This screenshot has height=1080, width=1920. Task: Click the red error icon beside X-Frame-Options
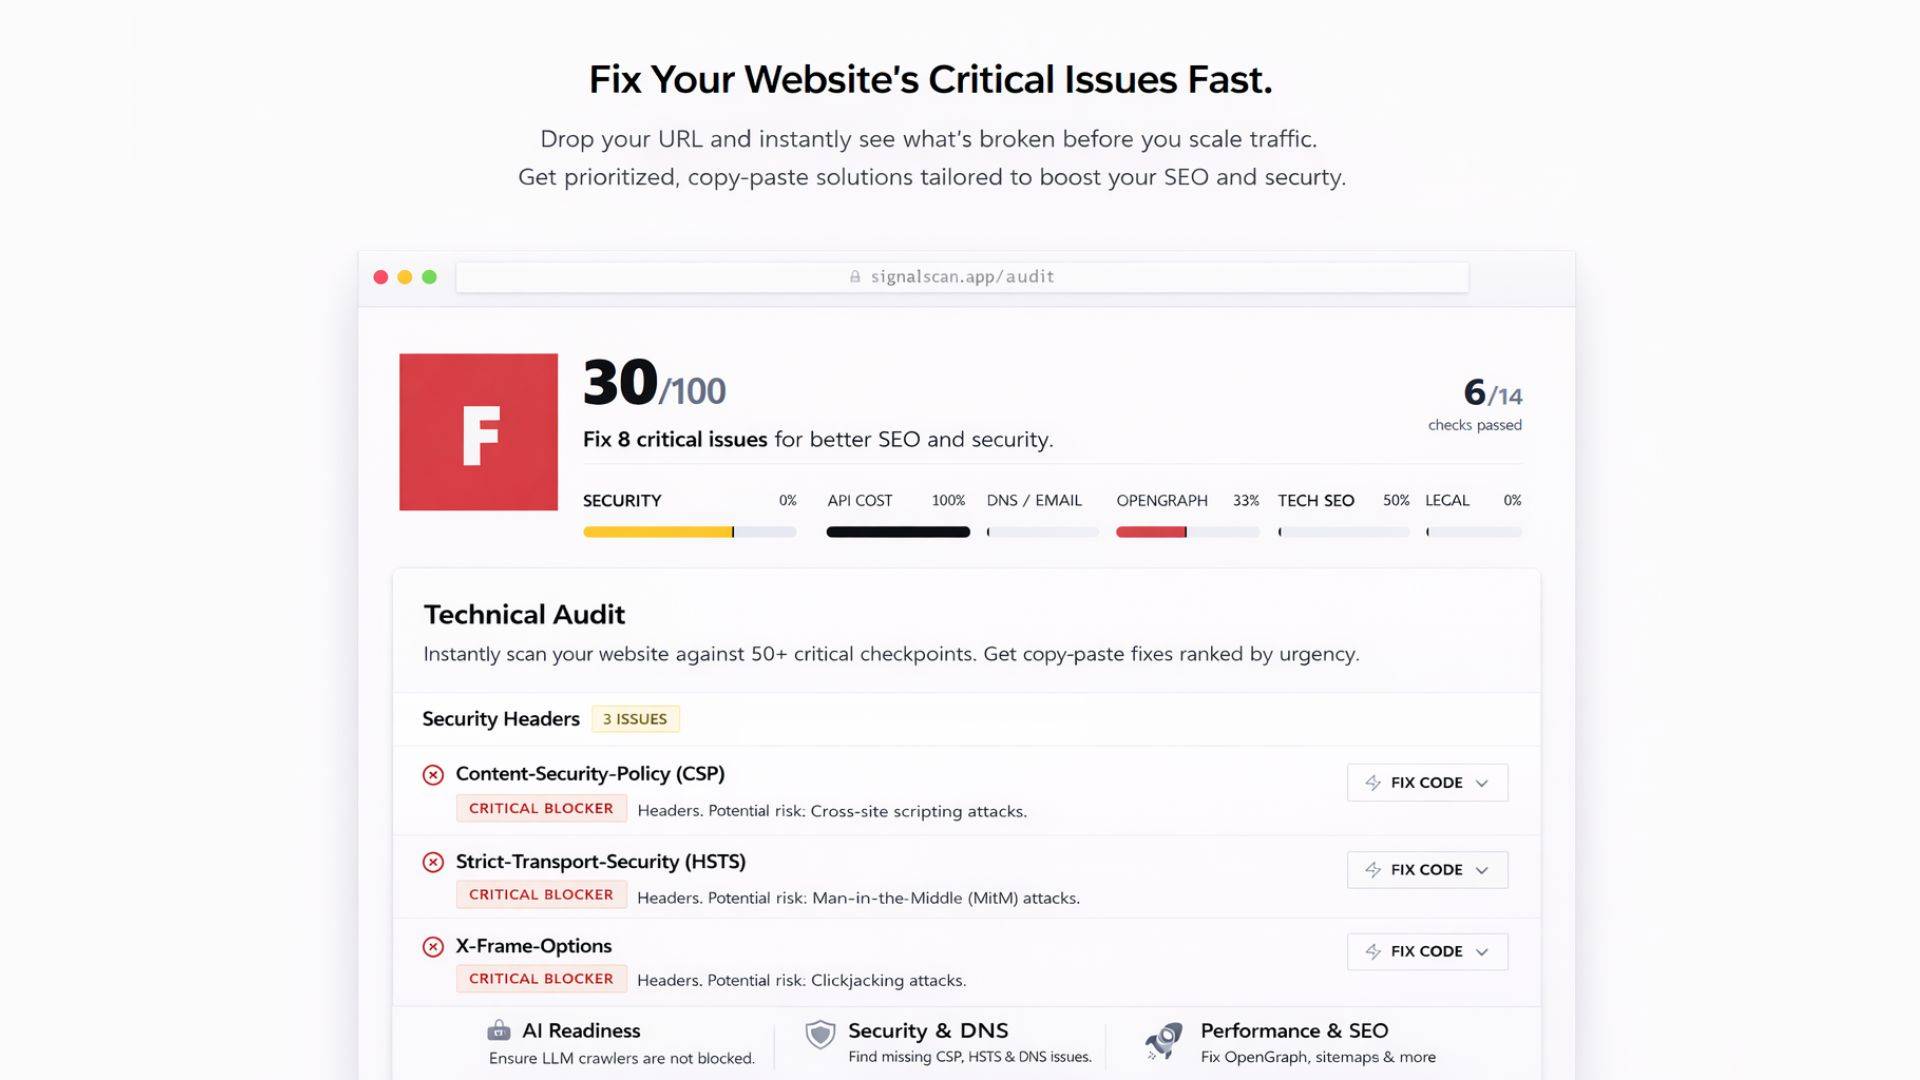coord(433,947)
